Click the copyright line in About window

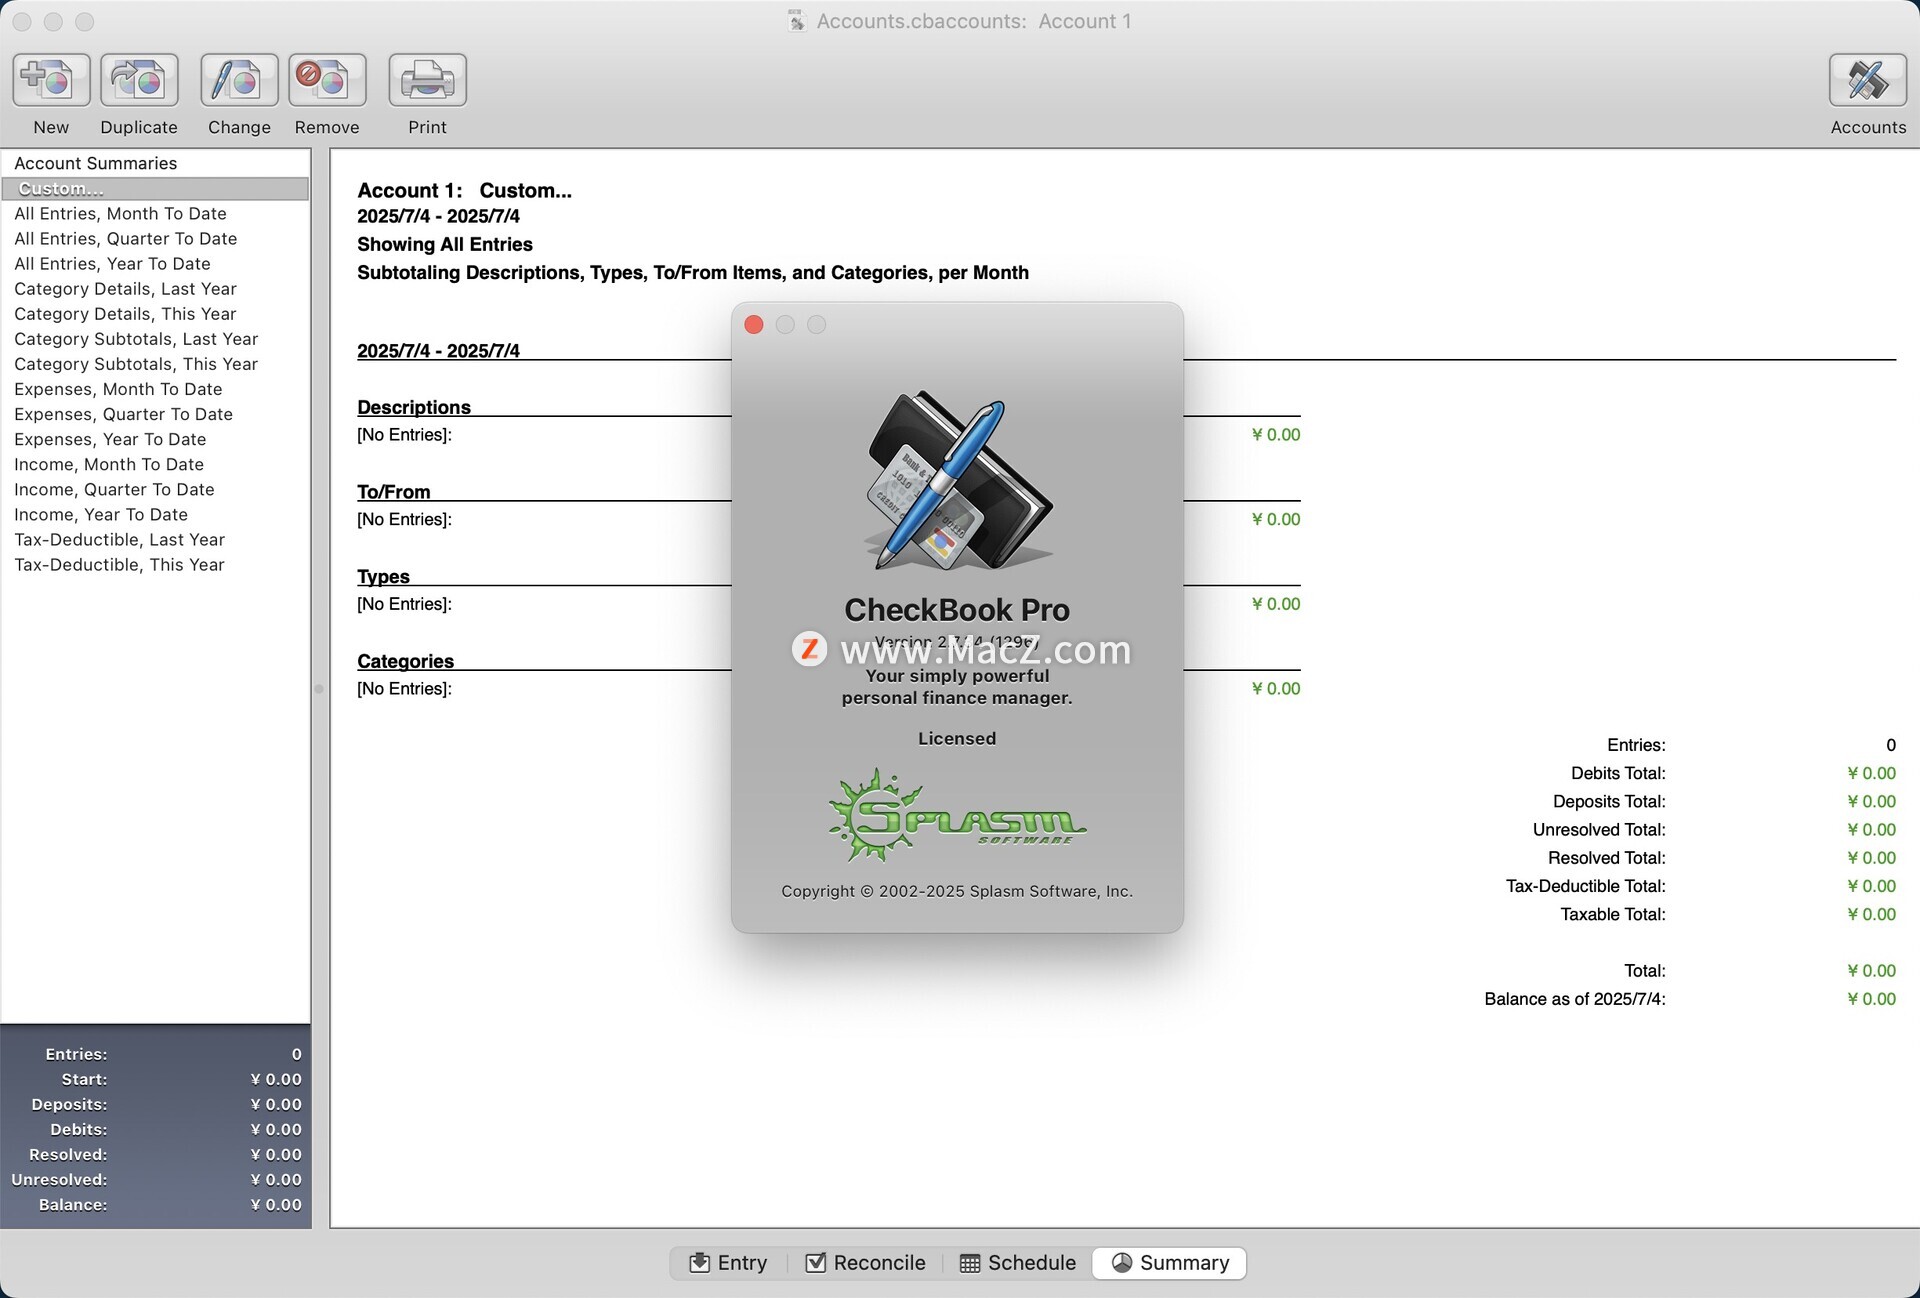point(957,891)
